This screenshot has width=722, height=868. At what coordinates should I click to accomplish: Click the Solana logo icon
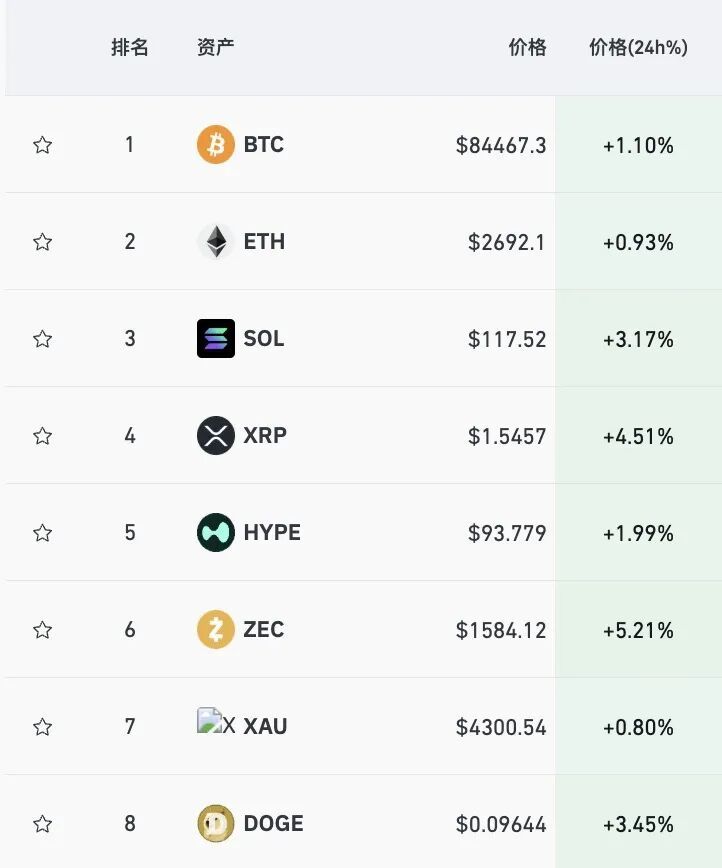(x=216, y=338)
